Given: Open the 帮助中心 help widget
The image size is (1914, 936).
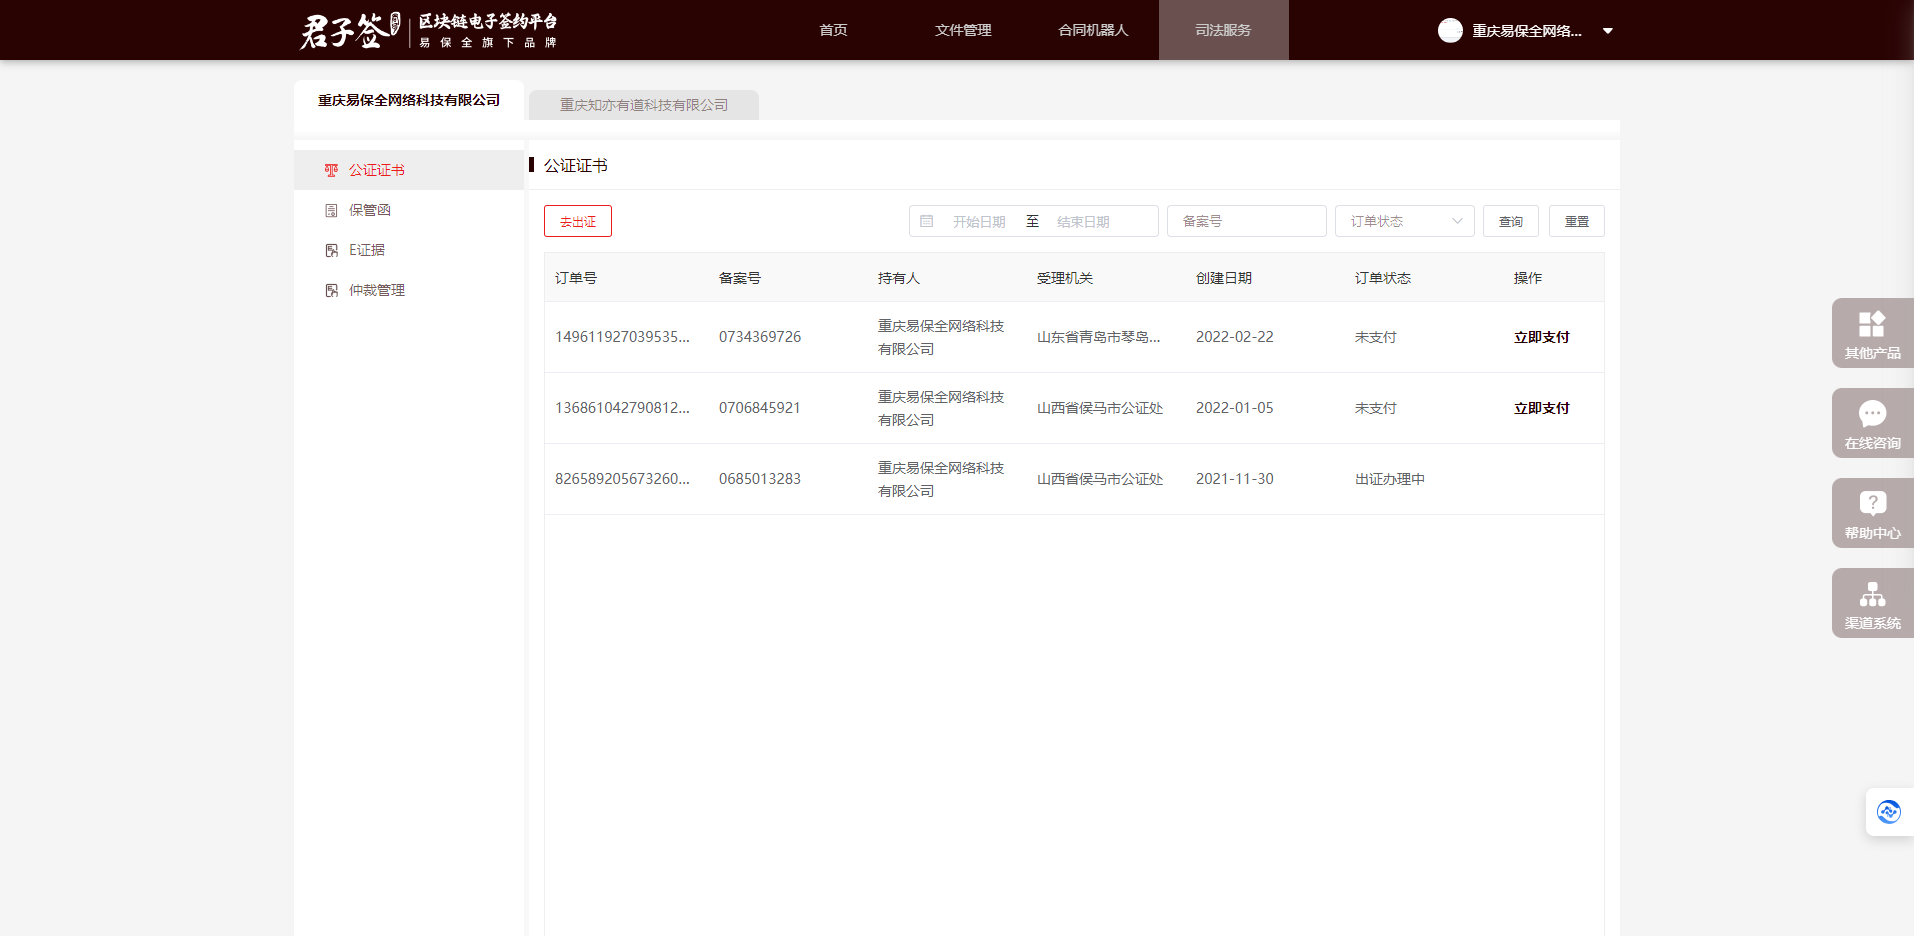Looking at the screenshot, I should click(1873, 513).
